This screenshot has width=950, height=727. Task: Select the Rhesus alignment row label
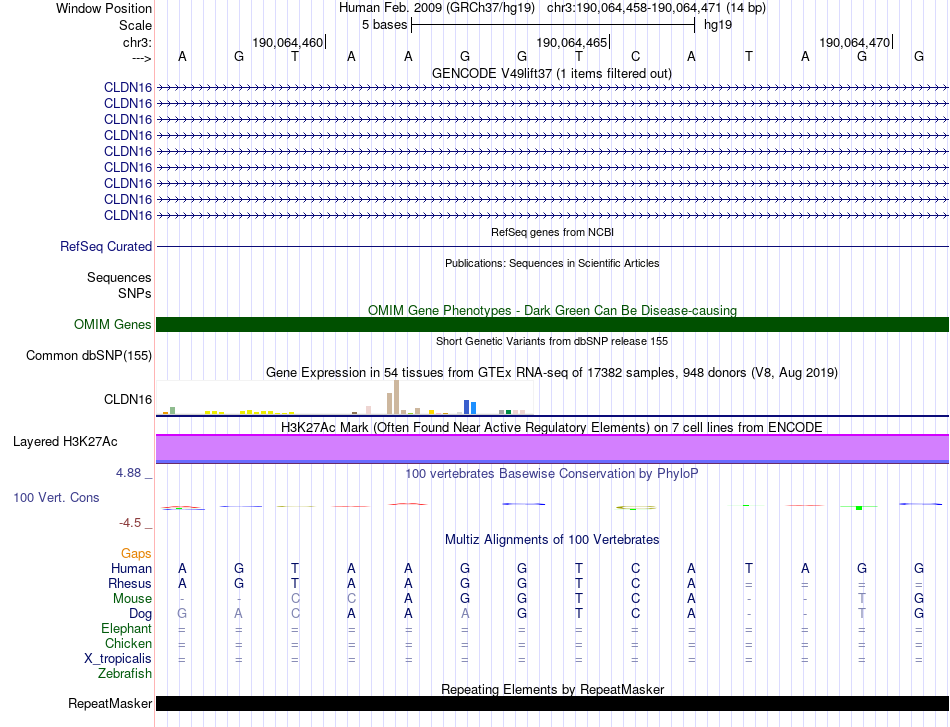coord(131,583)
